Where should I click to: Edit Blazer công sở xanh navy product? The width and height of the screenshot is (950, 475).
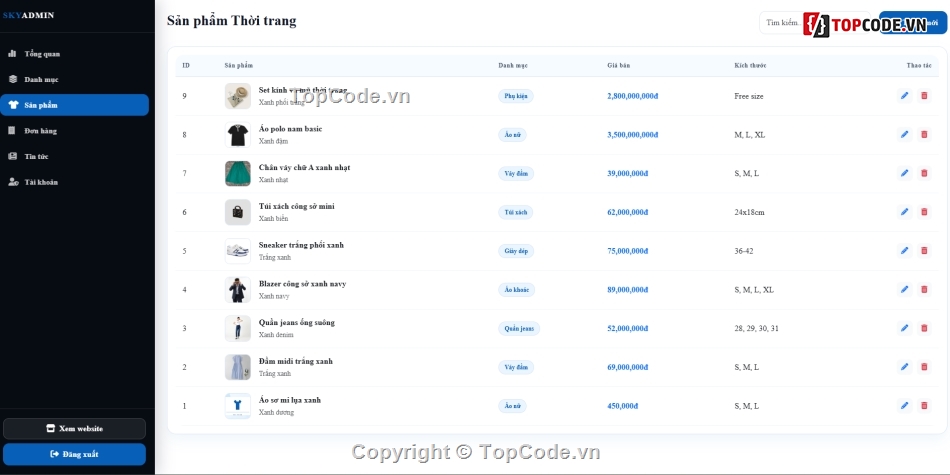[x=904, y=290]
